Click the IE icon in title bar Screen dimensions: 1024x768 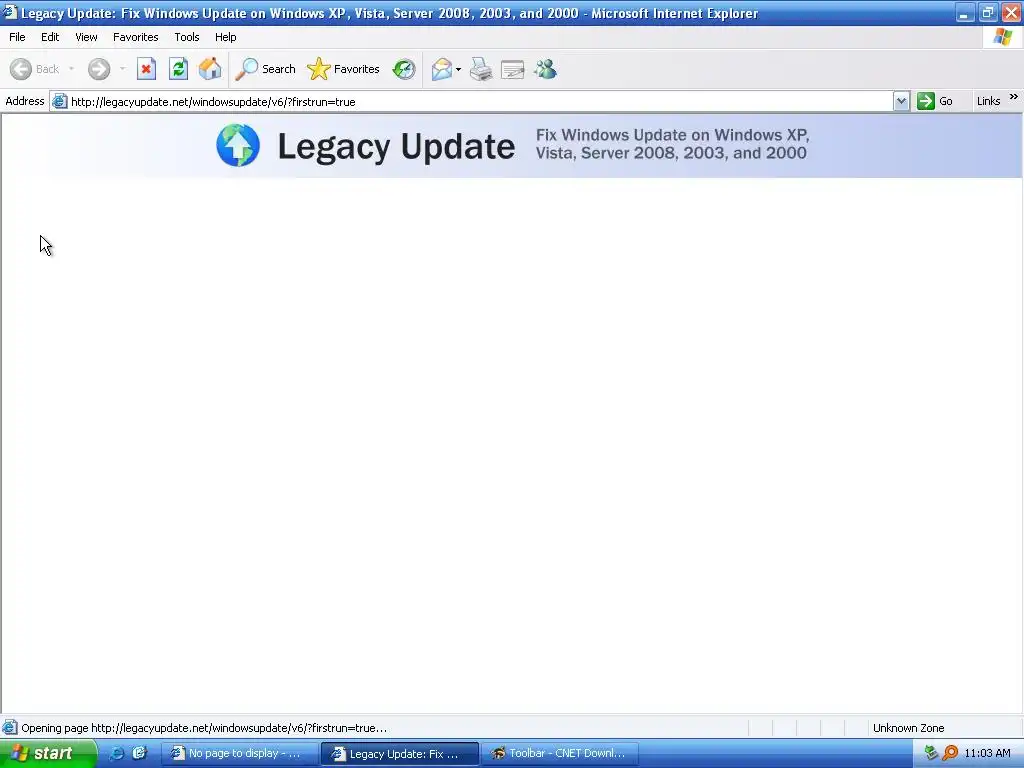(x=10, y=12)
